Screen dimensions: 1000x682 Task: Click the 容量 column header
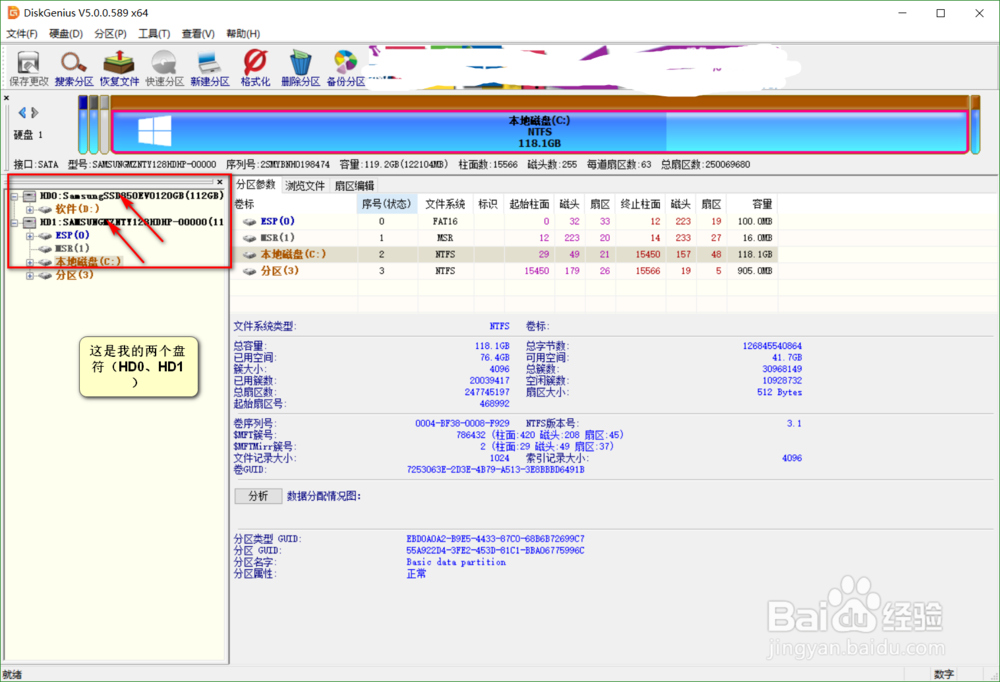coord(752,204)
